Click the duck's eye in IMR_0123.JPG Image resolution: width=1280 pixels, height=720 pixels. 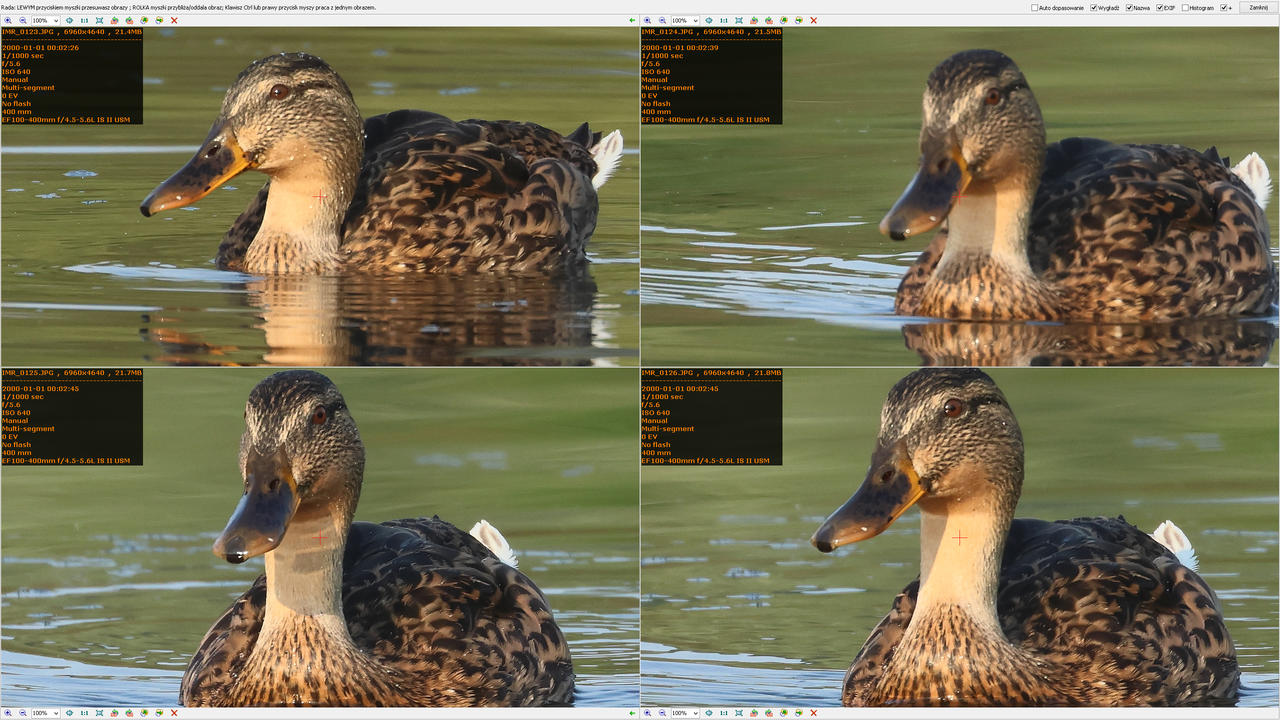pos(279,91)
